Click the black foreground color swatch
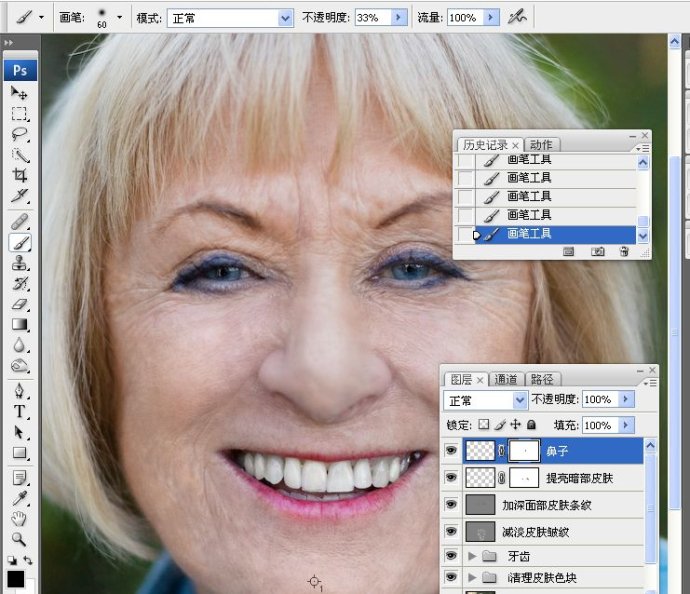Viewport: 690px width, 594px height. pyautogui.click(x=15, y=579)
